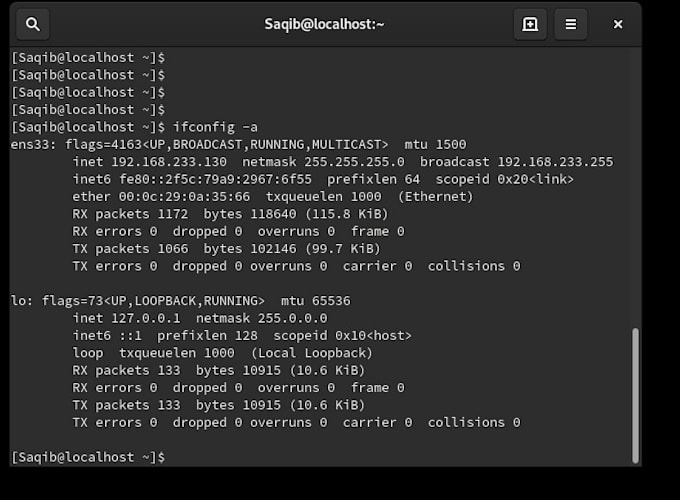
Task: Click the new tab icon
Action: (x=530, y=24)
